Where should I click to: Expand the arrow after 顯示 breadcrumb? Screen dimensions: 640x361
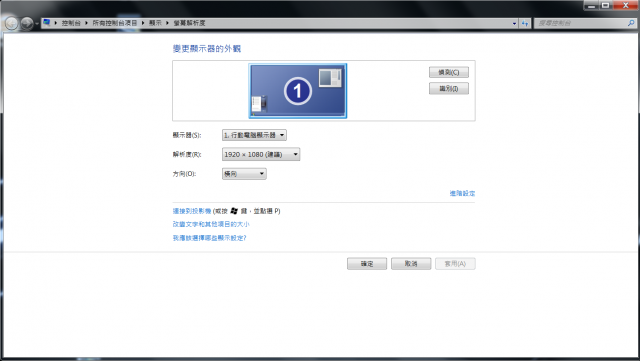[x=167, y=23]
